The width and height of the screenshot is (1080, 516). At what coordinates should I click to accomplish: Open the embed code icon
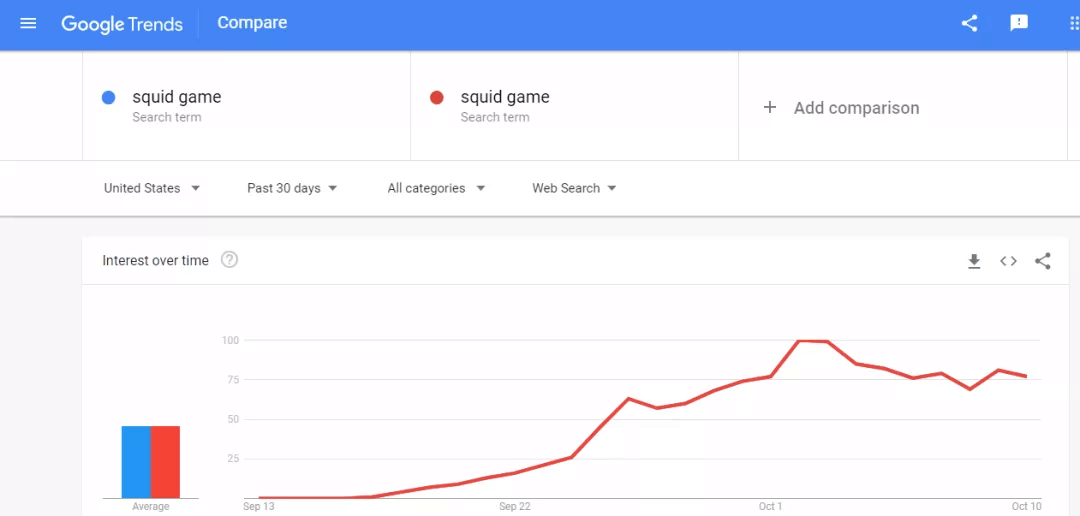pos(1008,261)
